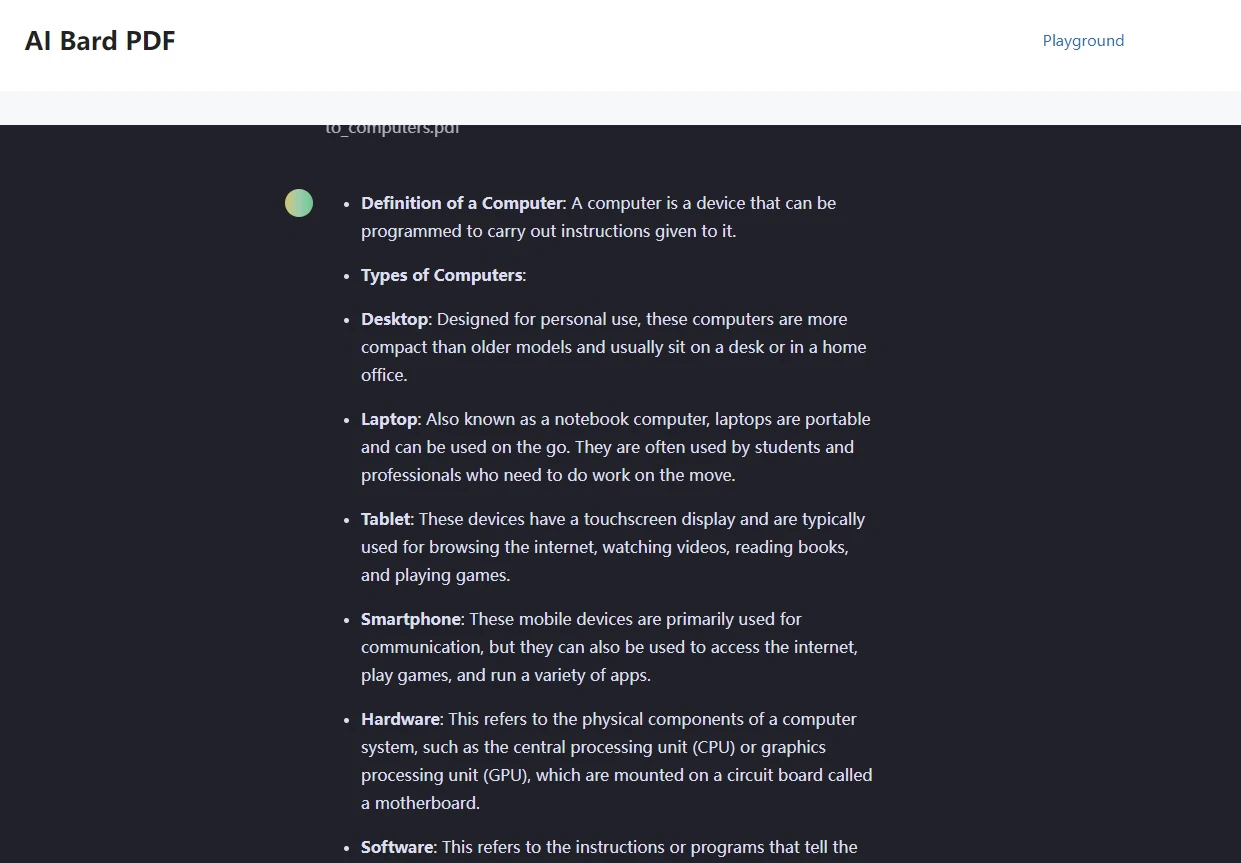
Task: Click the bold "Desktop" term
Action: point(394,319)
